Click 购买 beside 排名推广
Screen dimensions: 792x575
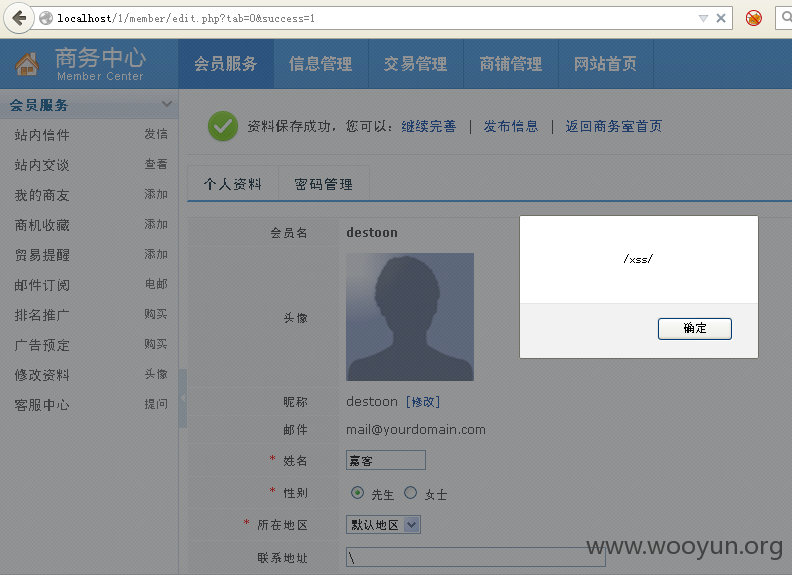pos(156,314)
